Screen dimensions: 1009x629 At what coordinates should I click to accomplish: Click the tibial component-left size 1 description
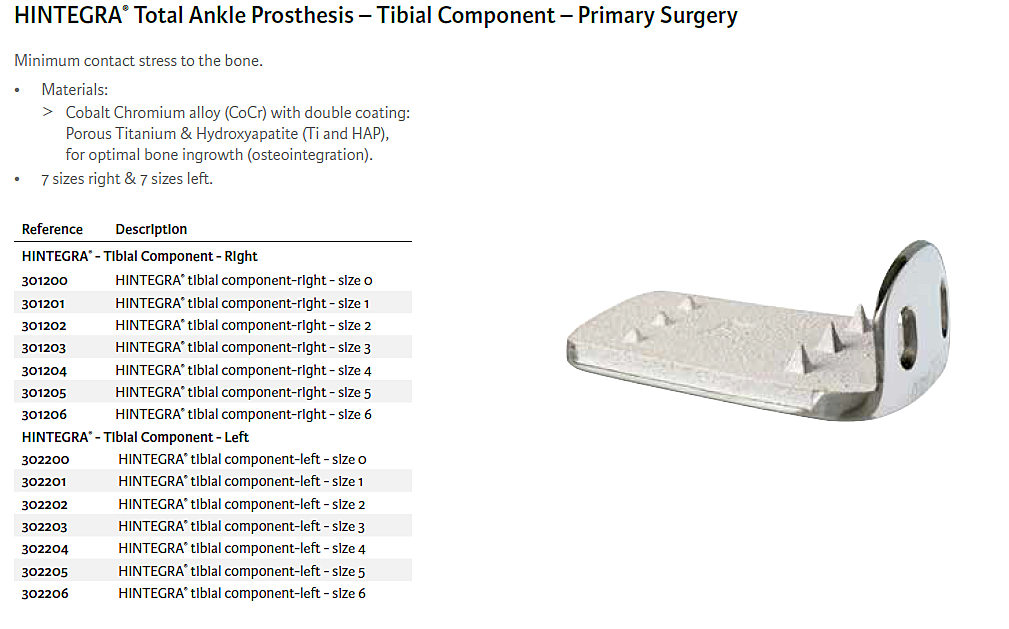[x=241, y=482]
